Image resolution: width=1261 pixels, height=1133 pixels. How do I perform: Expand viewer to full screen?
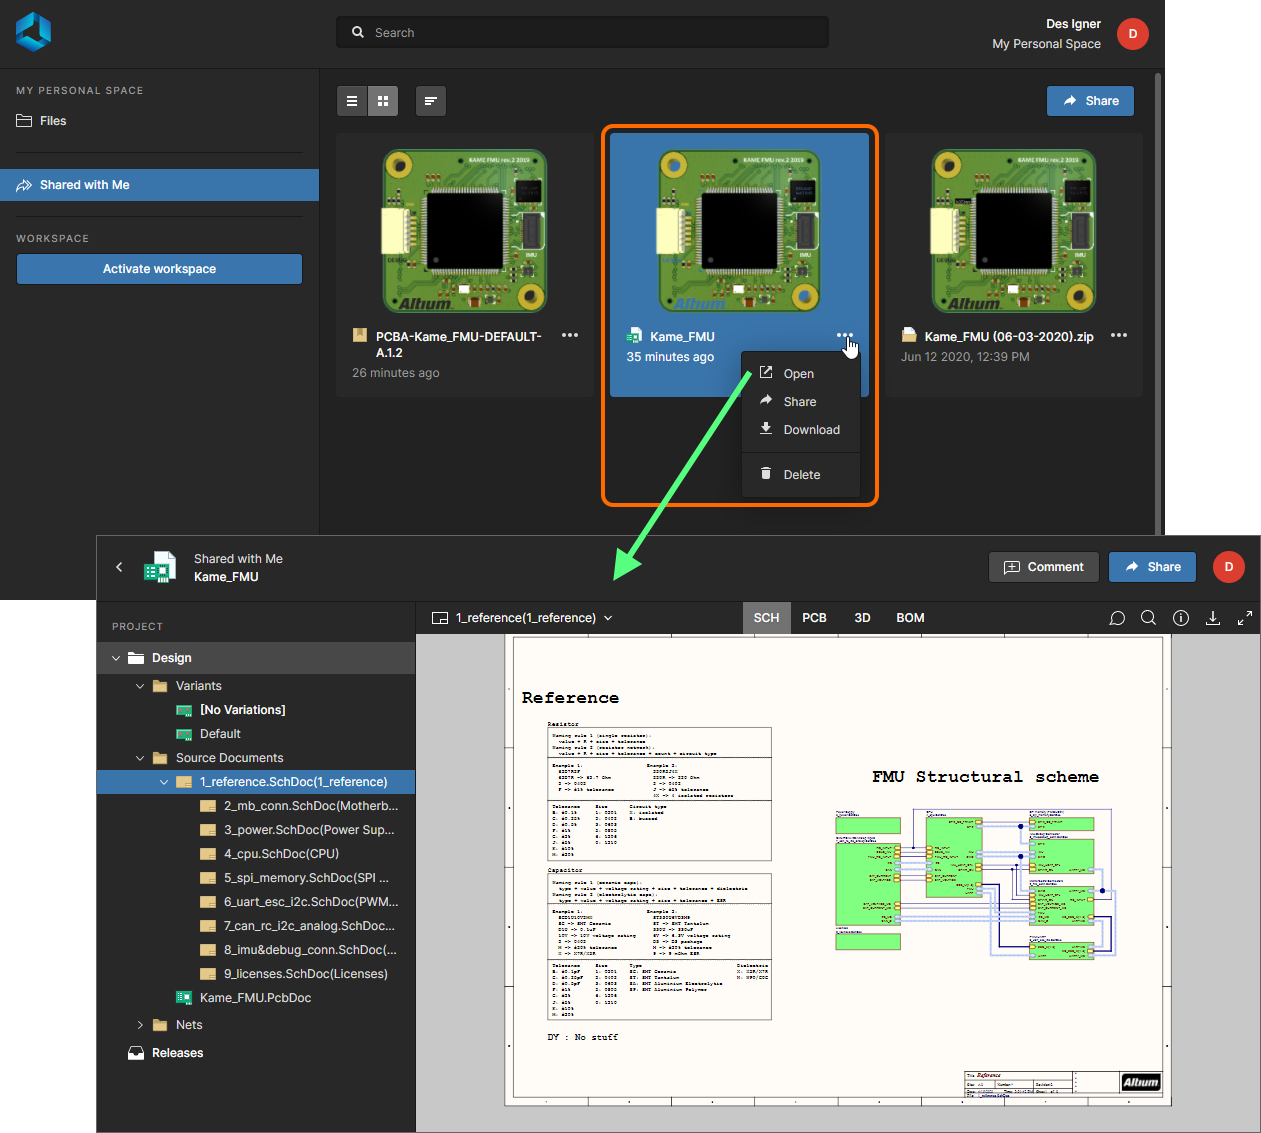1245,618
